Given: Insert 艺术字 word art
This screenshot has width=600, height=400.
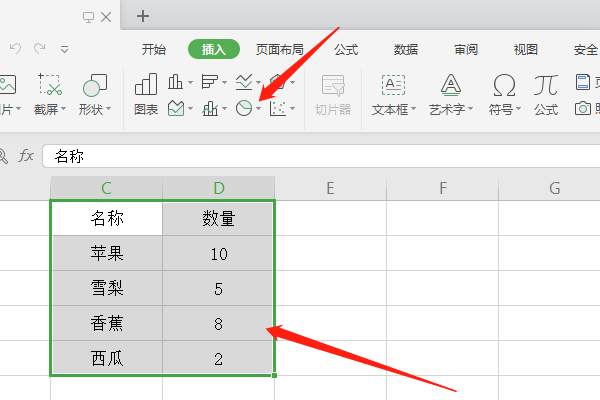Looking at the screenshot, I should (451, 85).
